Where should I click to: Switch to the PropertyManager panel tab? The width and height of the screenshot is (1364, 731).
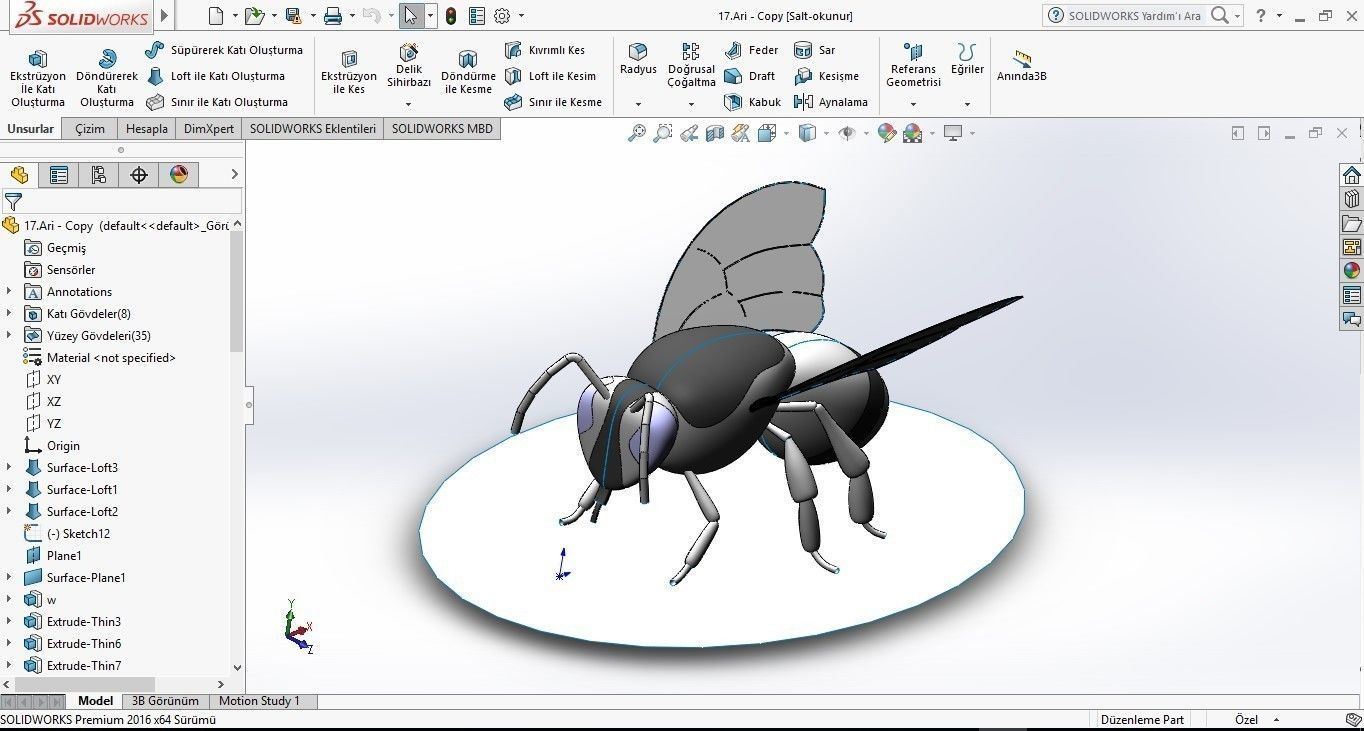pos(59,175)
